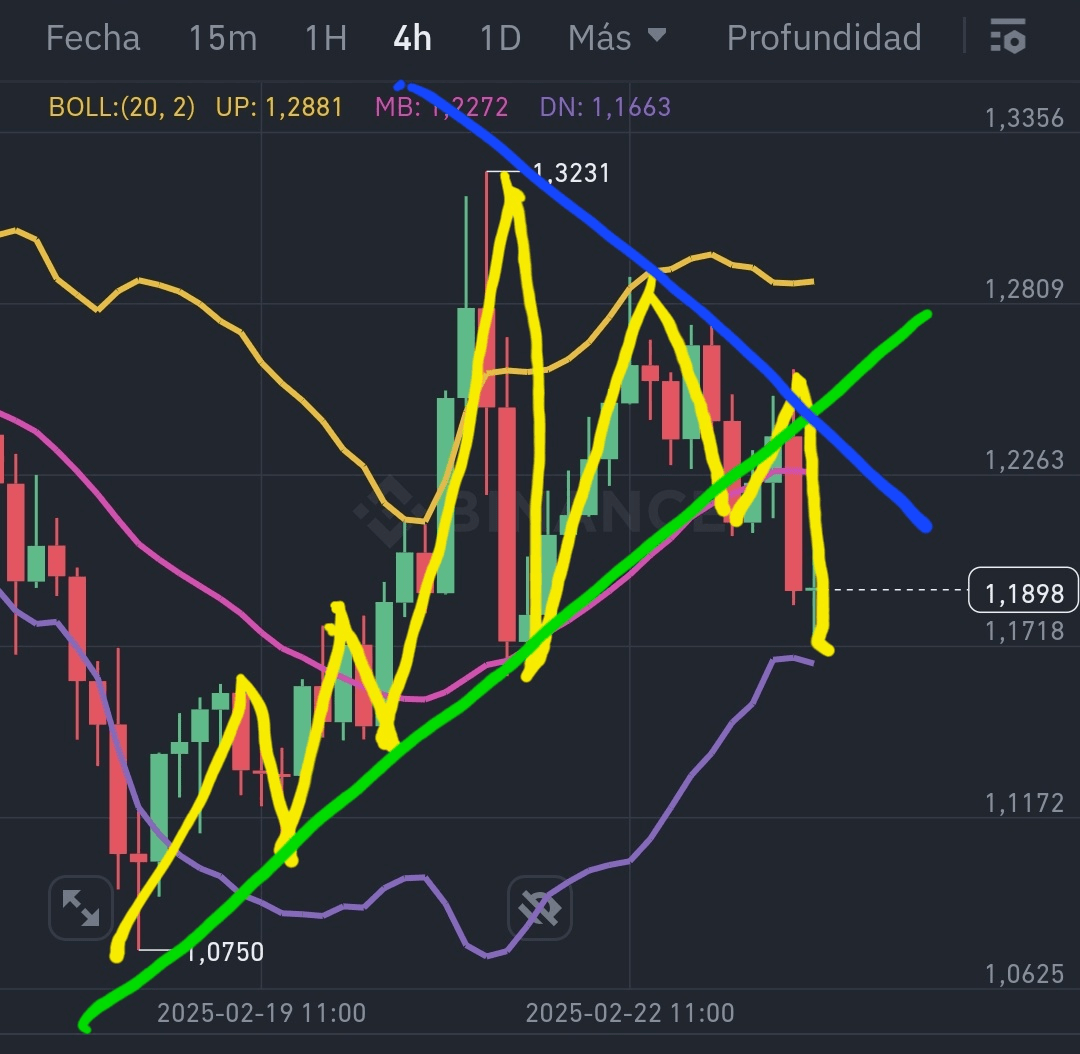1080x1054 pixels.
Task: Open the Profundidad depth chart tab
Action: click(x=824, y=37)
